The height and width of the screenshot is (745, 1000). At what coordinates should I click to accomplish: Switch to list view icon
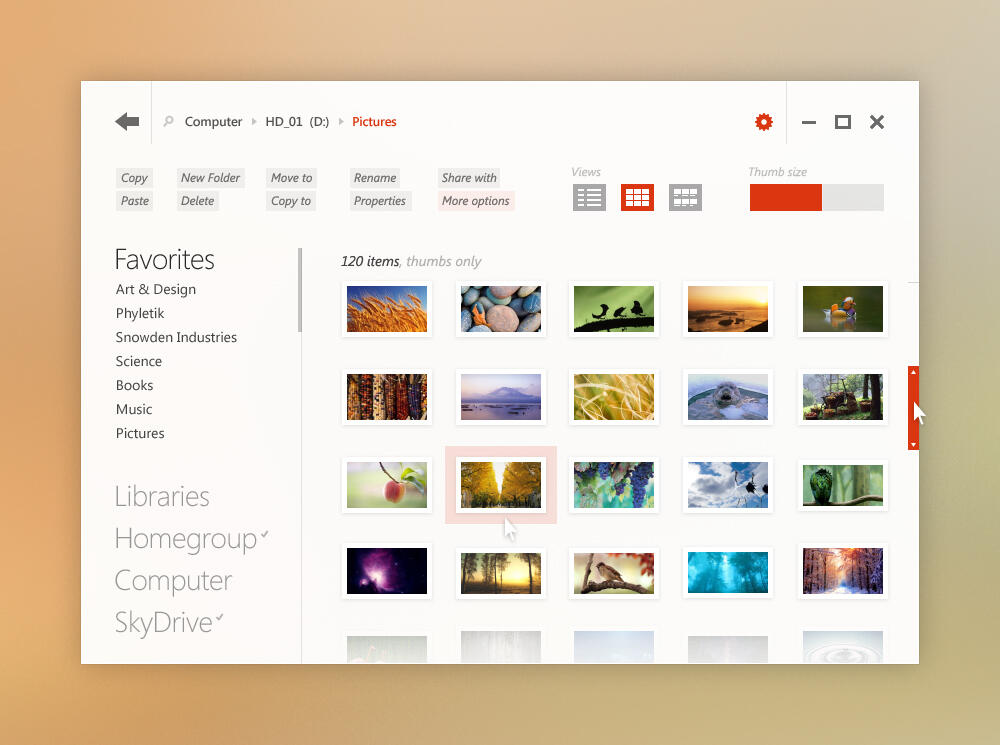pyautogui.click(x=589, y=198)
